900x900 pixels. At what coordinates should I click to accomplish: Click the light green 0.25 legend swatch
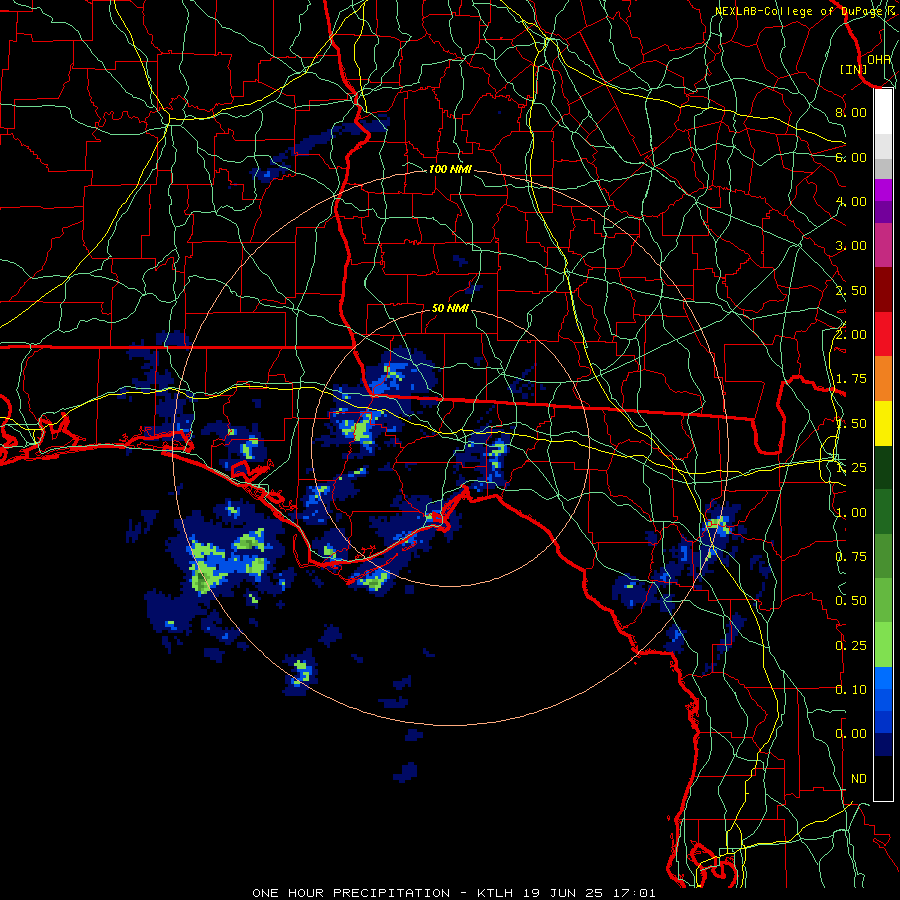coord(883,645)
